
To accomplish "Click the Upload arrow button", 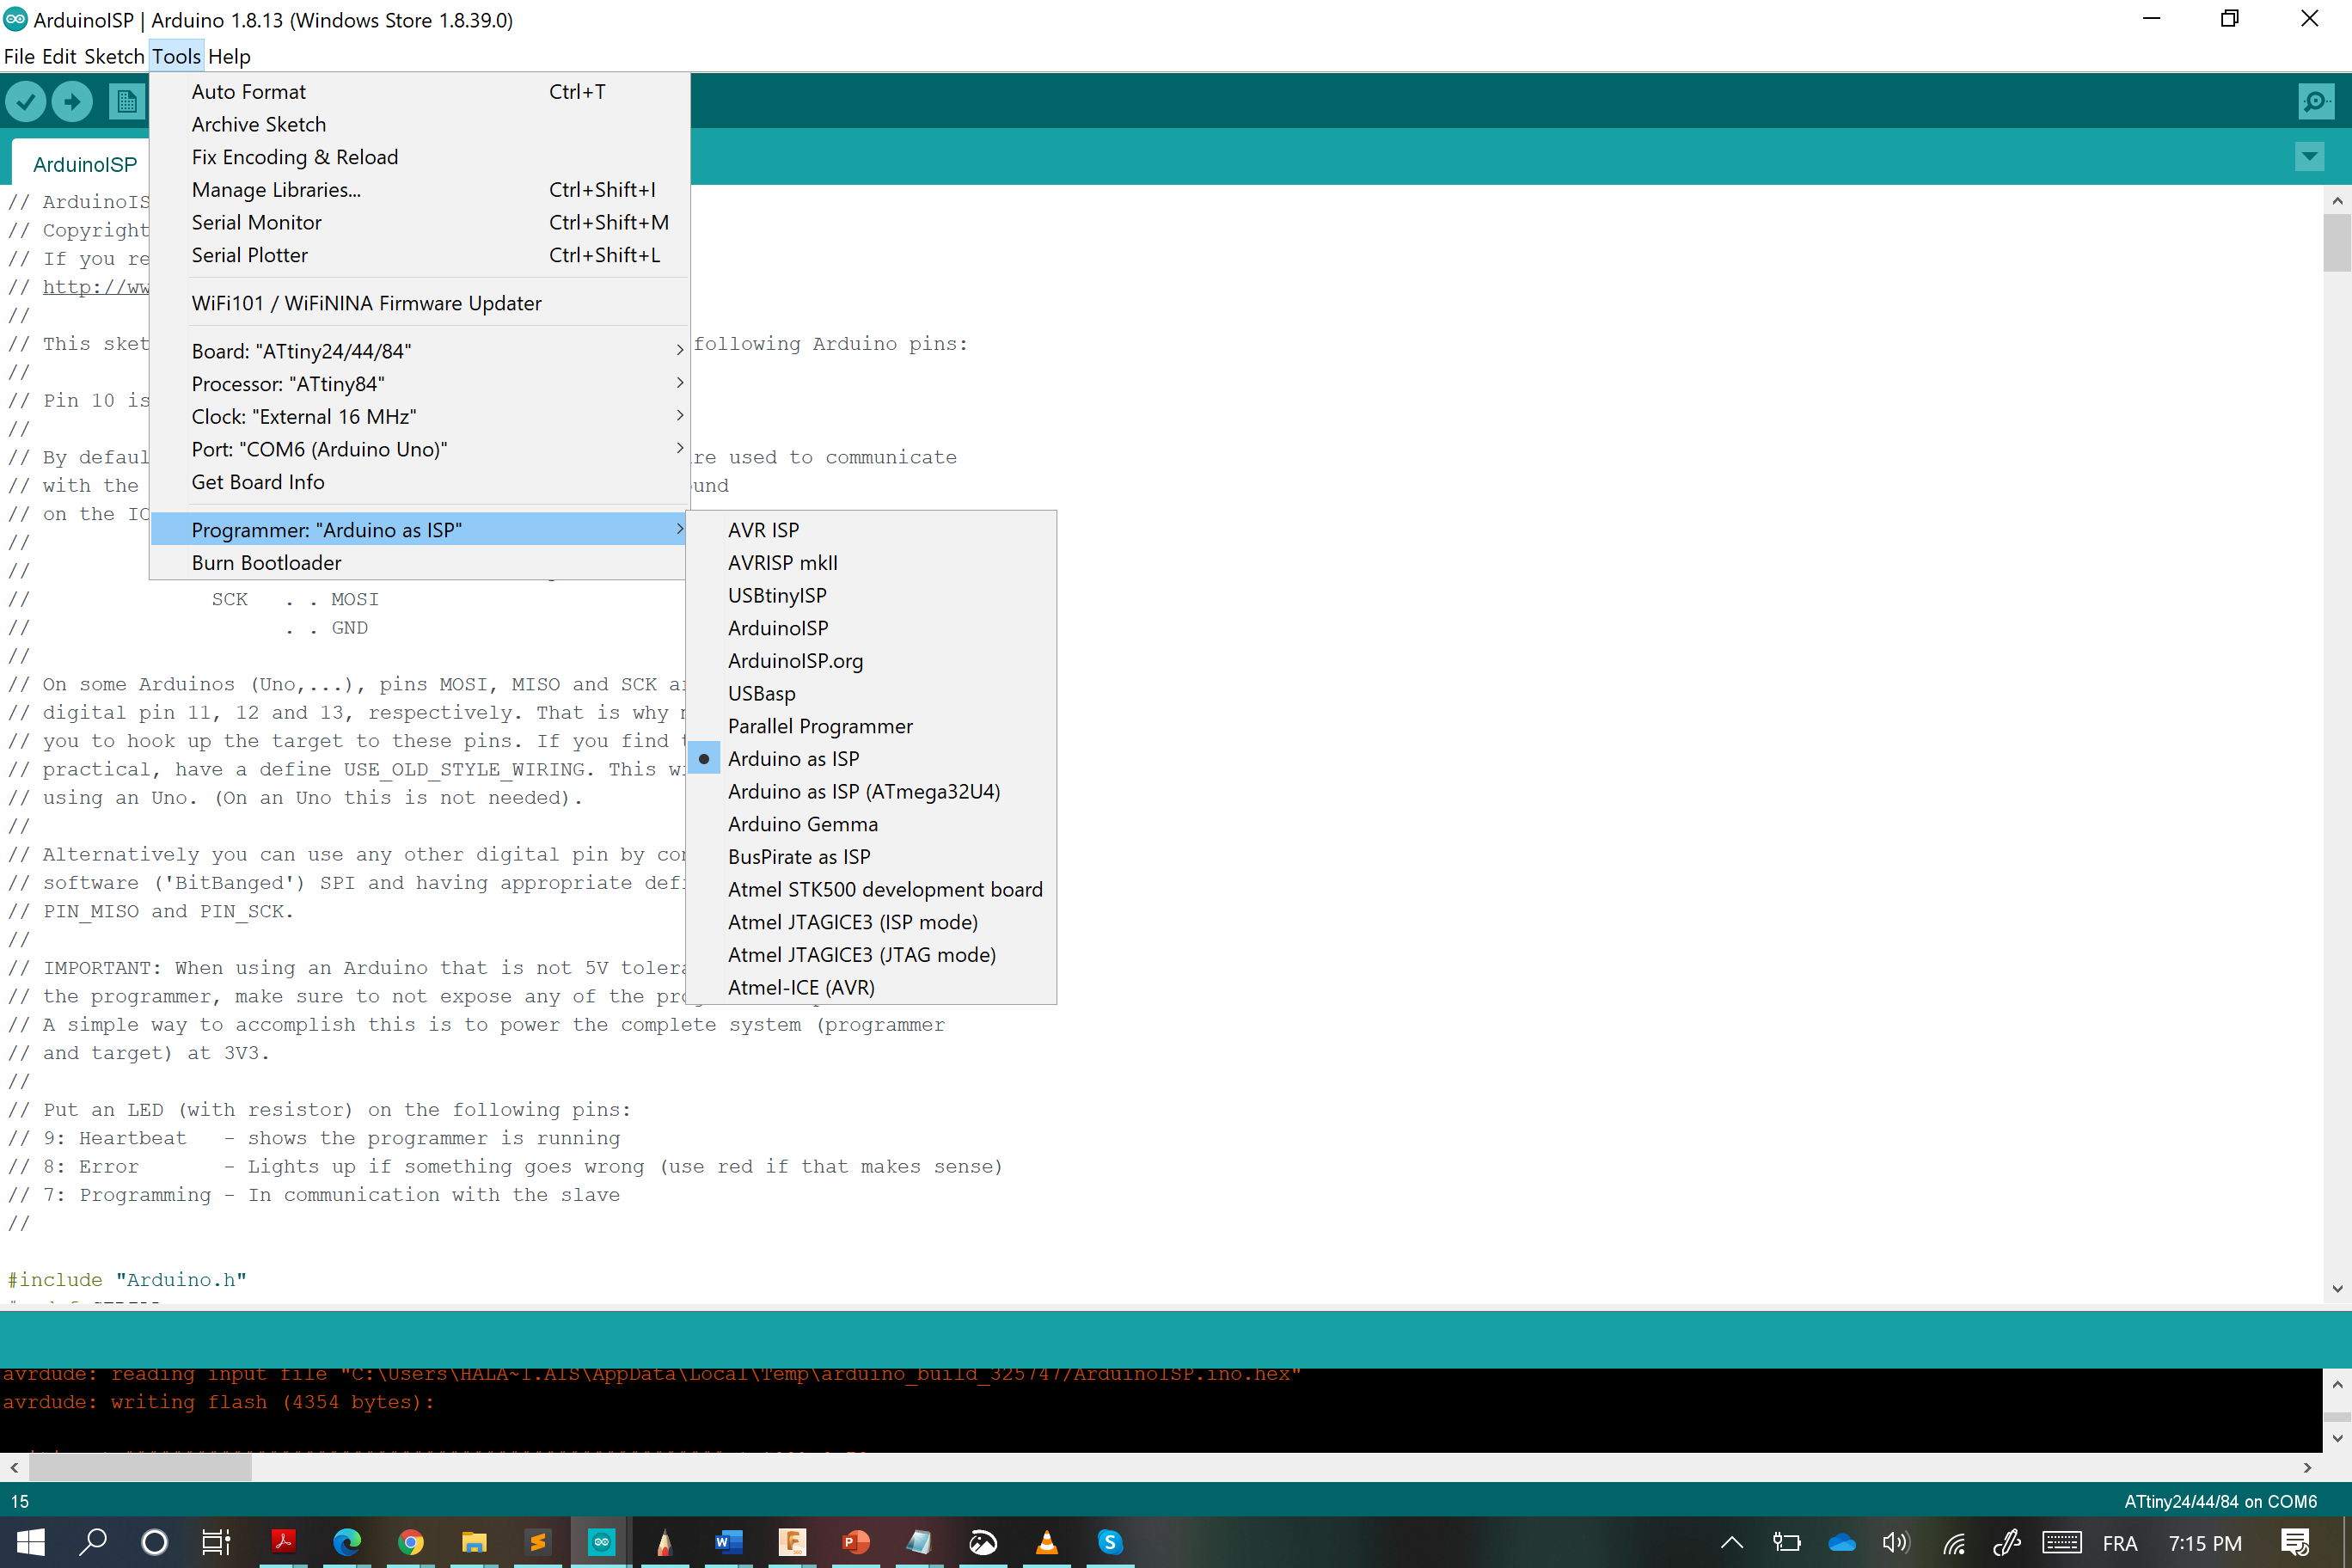I will [x=72, y=101].
